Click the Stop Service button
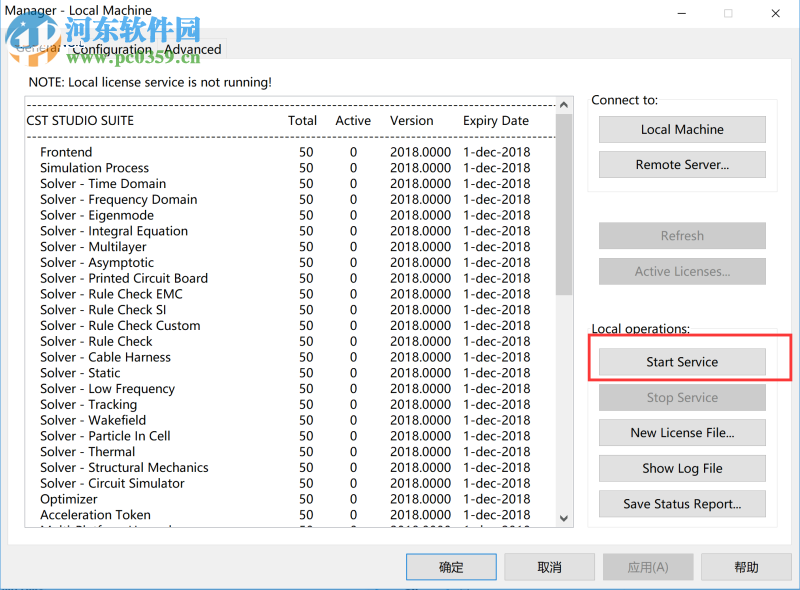 pos(681,397)
